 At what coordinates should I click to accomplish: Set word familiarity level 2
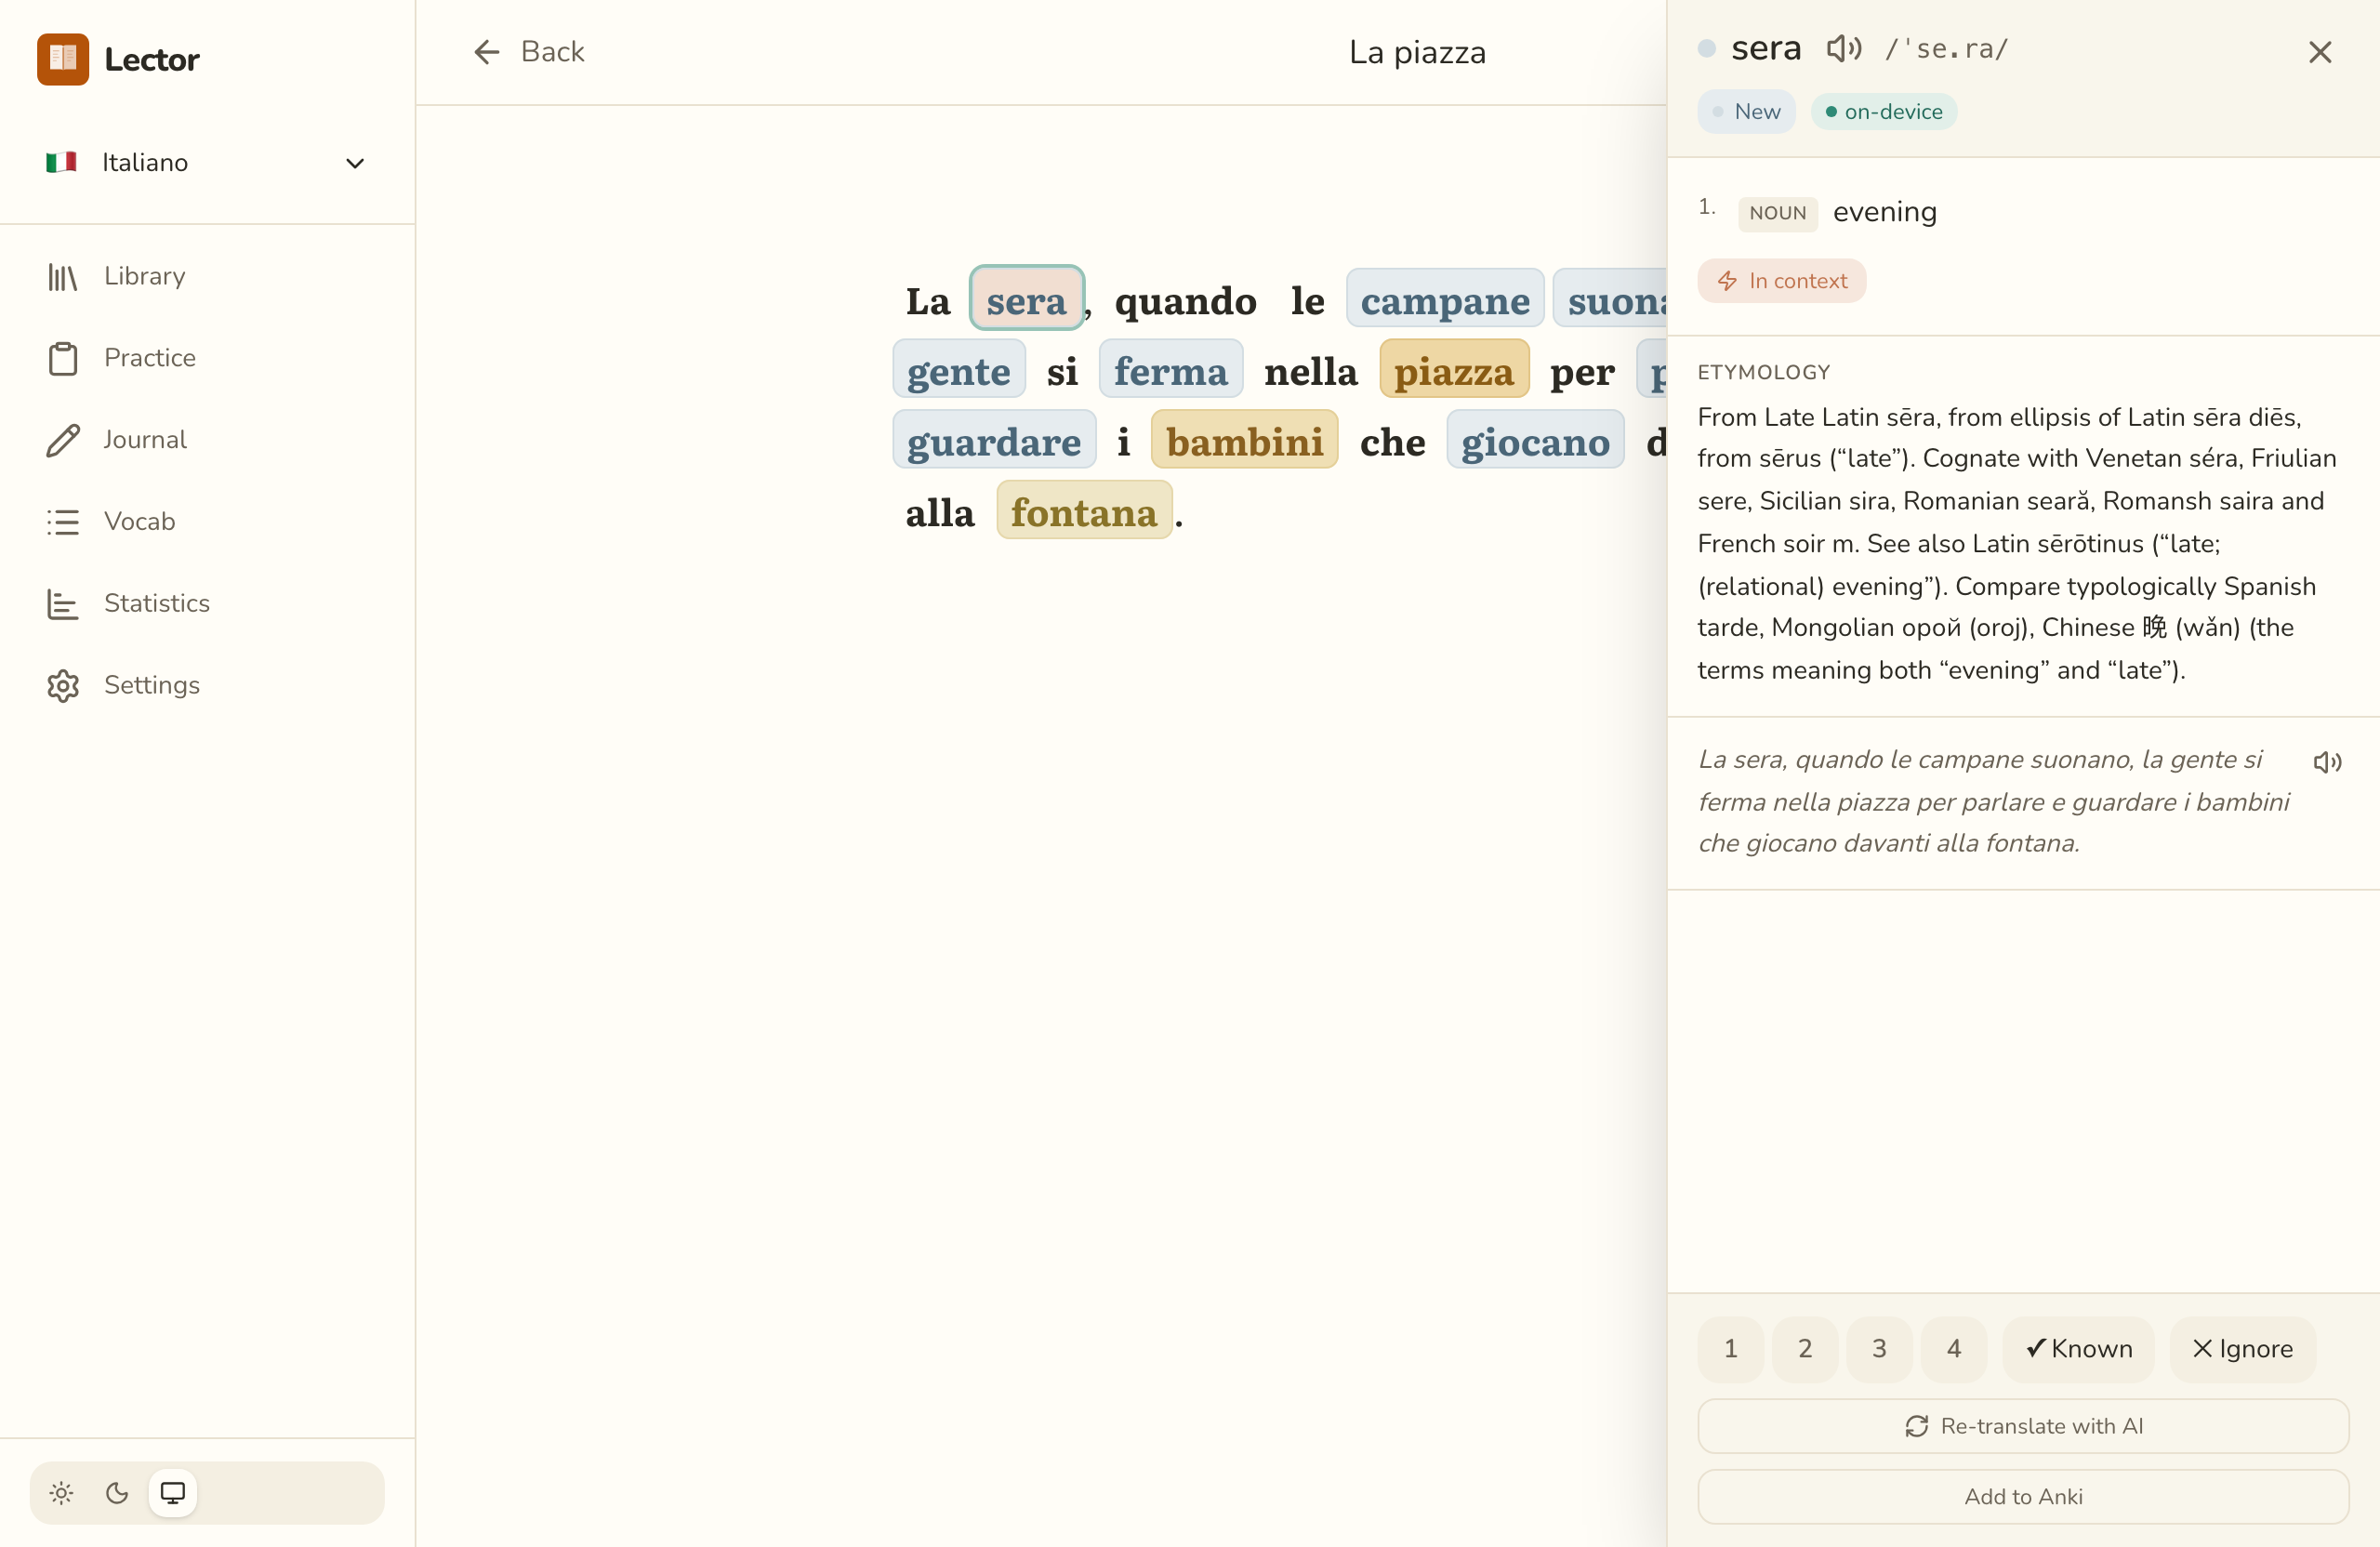[x=1805, y=1349]
